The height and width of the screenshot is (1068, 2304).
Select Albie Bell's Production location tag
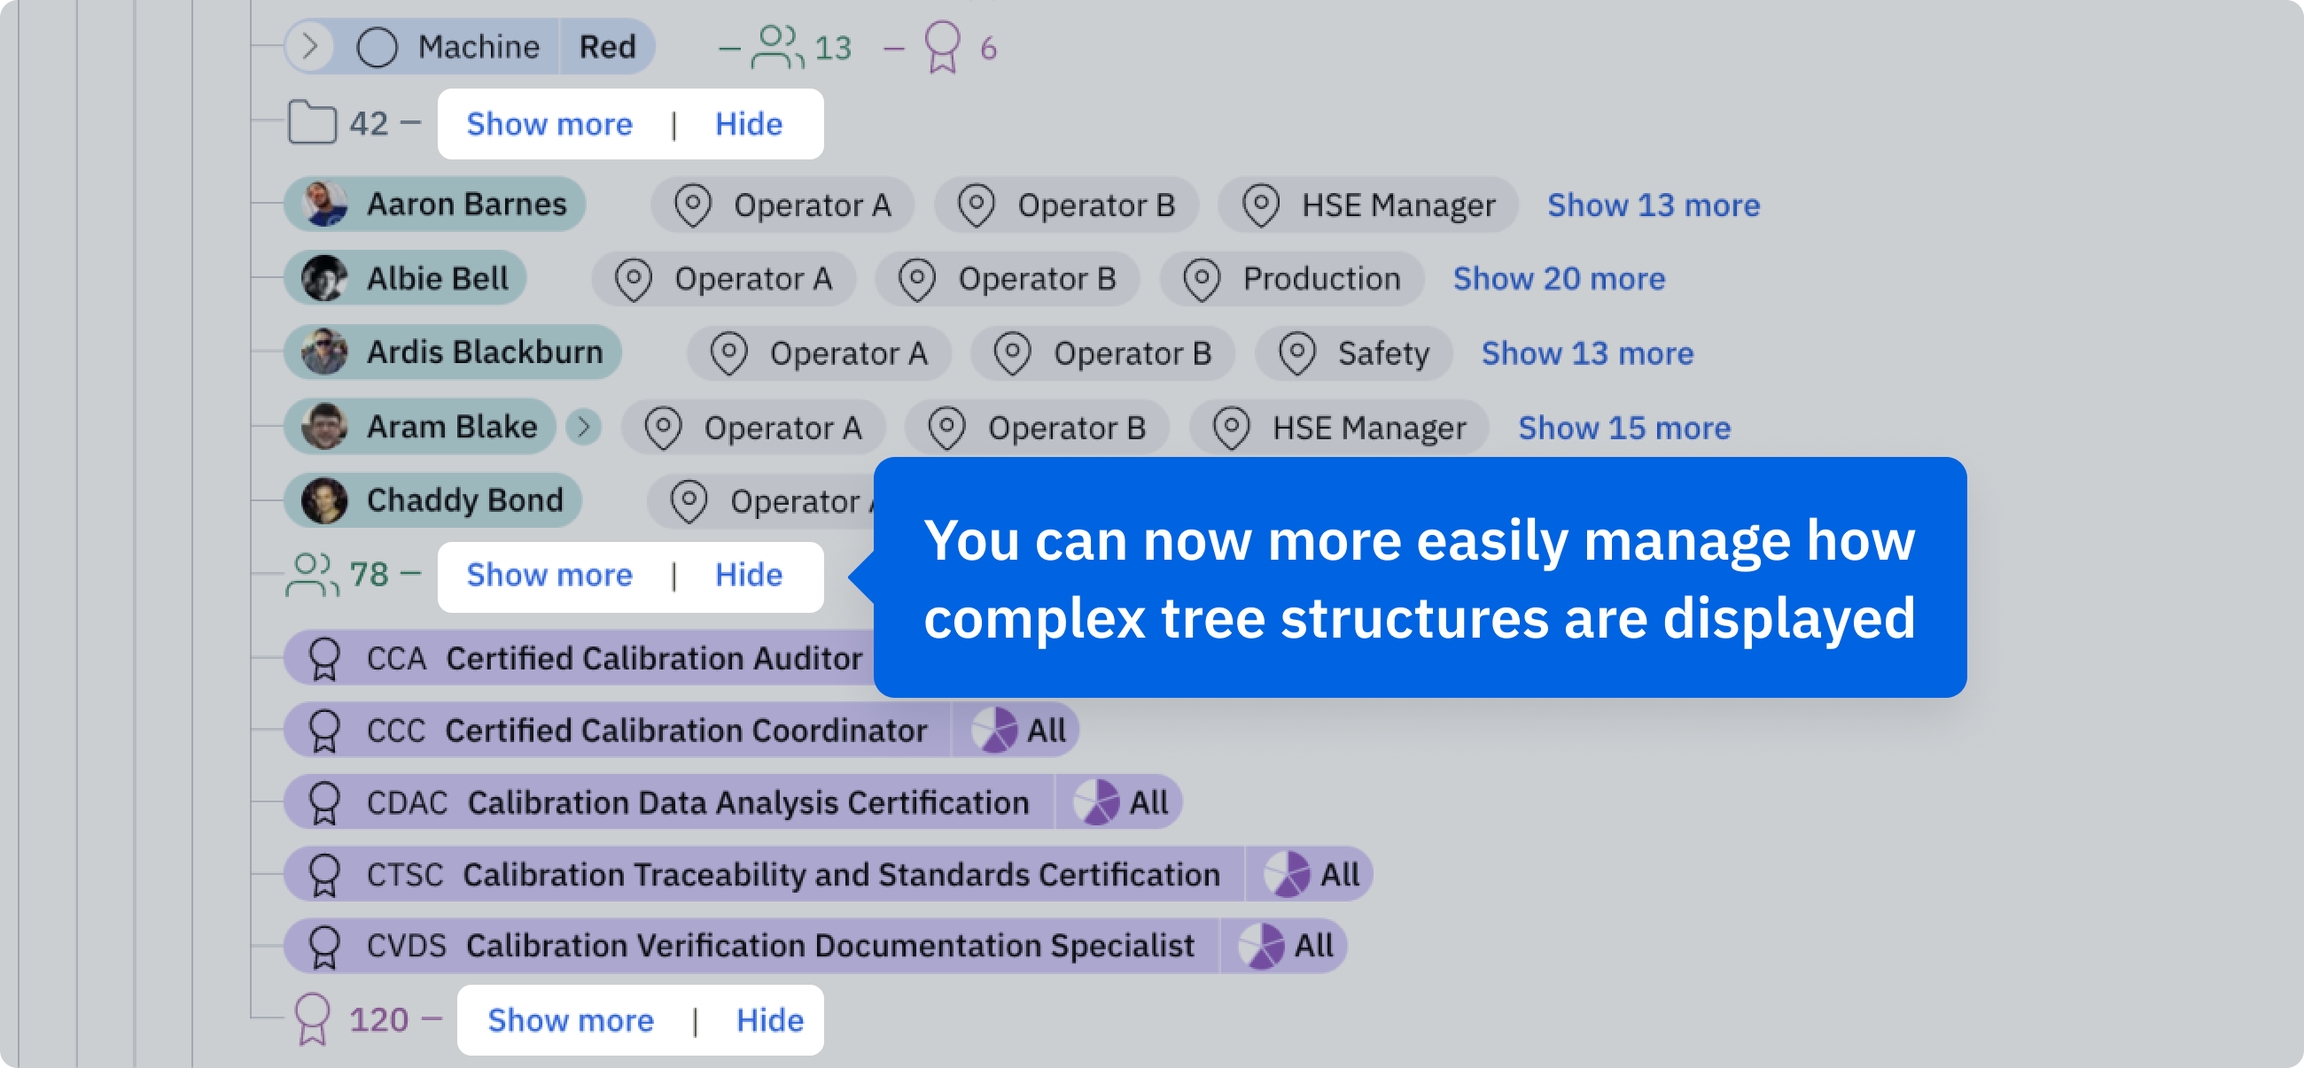tap(1292, 279)
